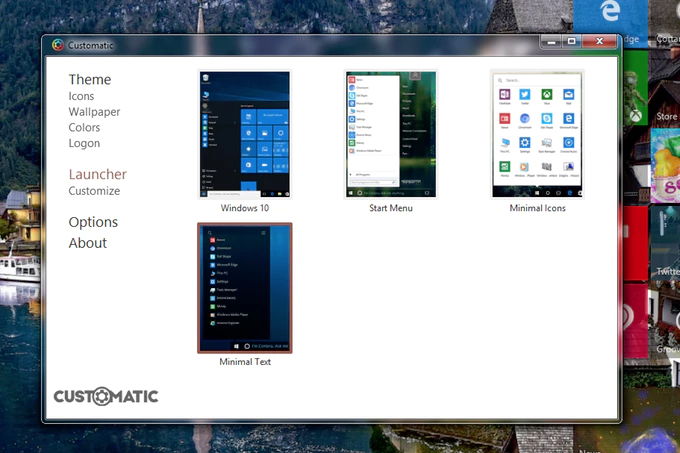The image size is (680, 453).
Task: Maximize the Customatic window
Action: (x=571, y=42)
